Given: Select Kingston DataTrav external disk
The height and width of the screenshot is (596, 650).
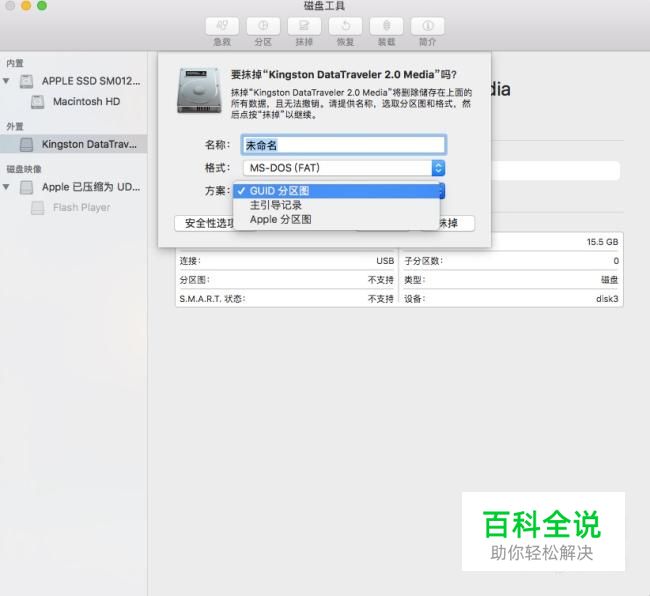Looking at the screenshot, I should [x=73, y=144].
